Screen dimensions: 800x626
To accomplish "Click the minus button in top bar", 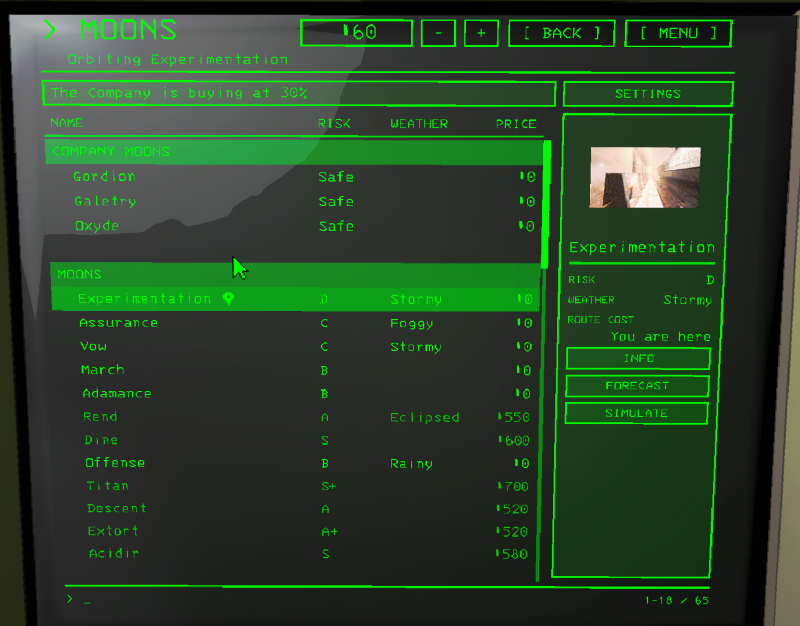I will [x=438, y=34].
